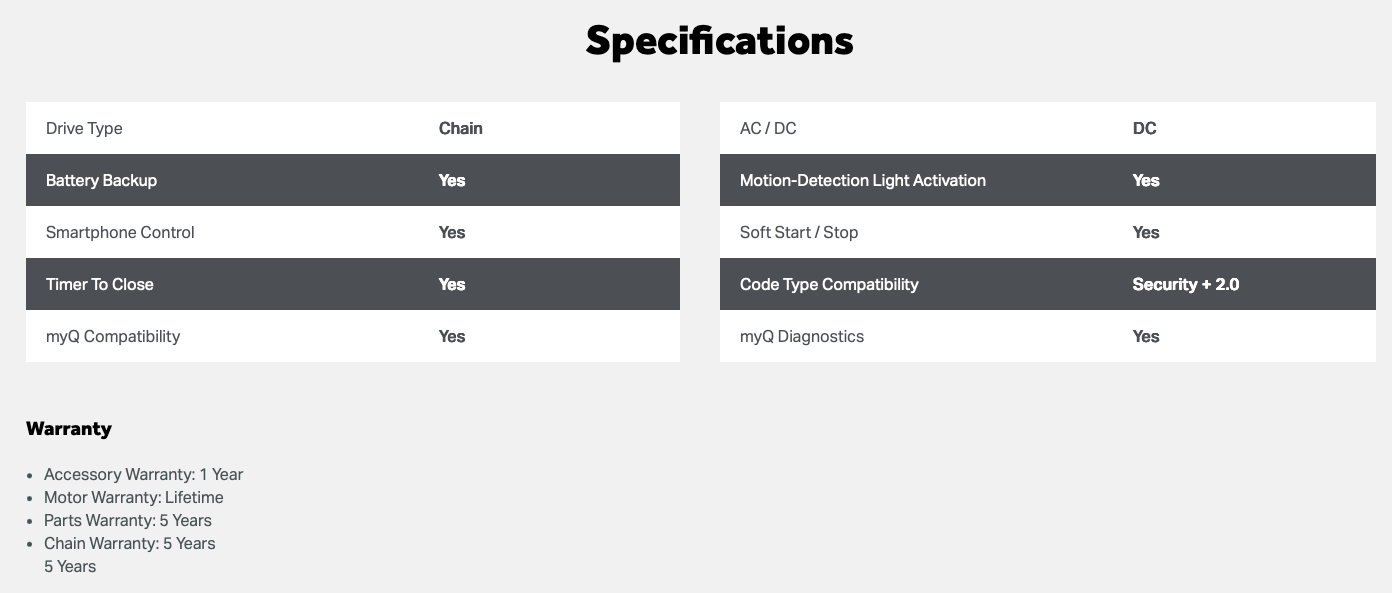Select the Drive Type row label
This screenshot has height=593, width=1392.
tap(84, 128)
